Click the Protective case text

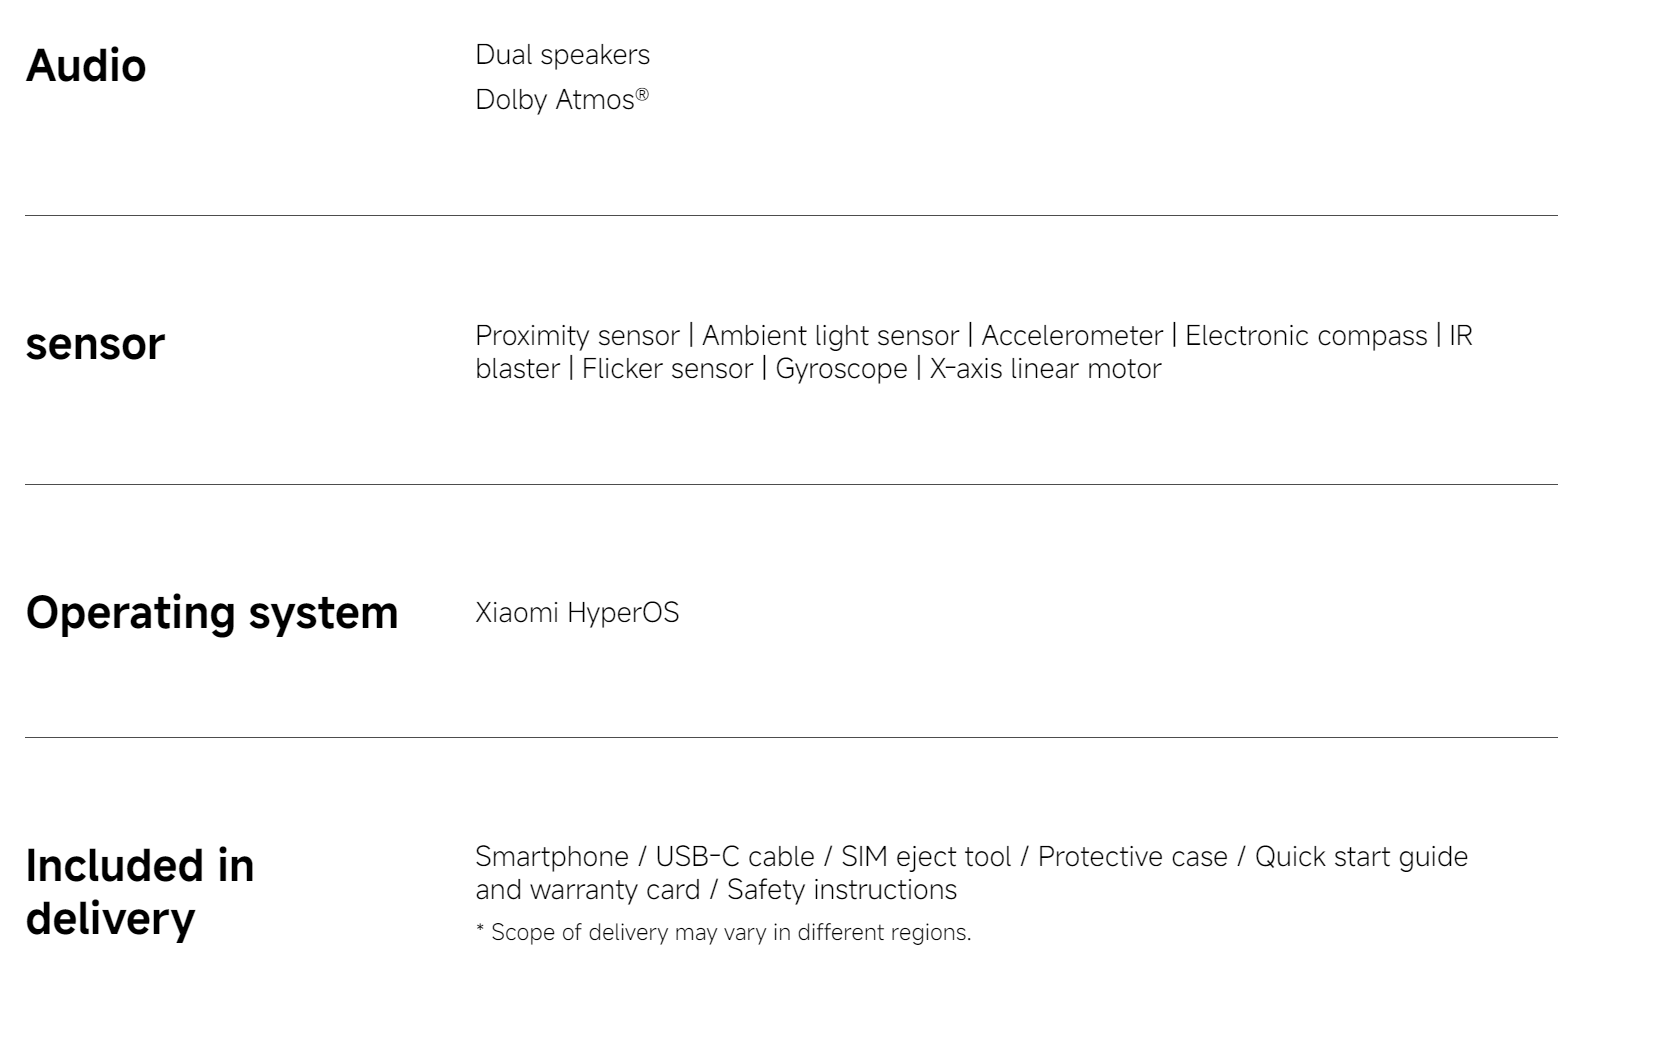(x=1132, y=857)
